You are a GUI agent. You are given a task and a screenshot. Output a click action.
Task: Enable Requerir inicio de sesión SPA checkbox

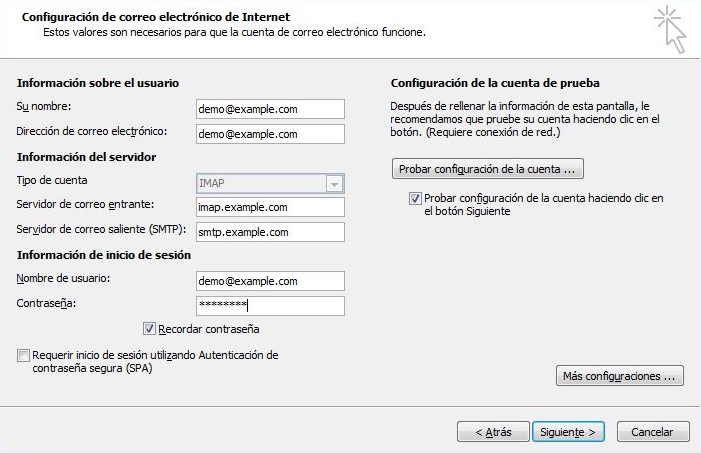(x=23, y=356)
